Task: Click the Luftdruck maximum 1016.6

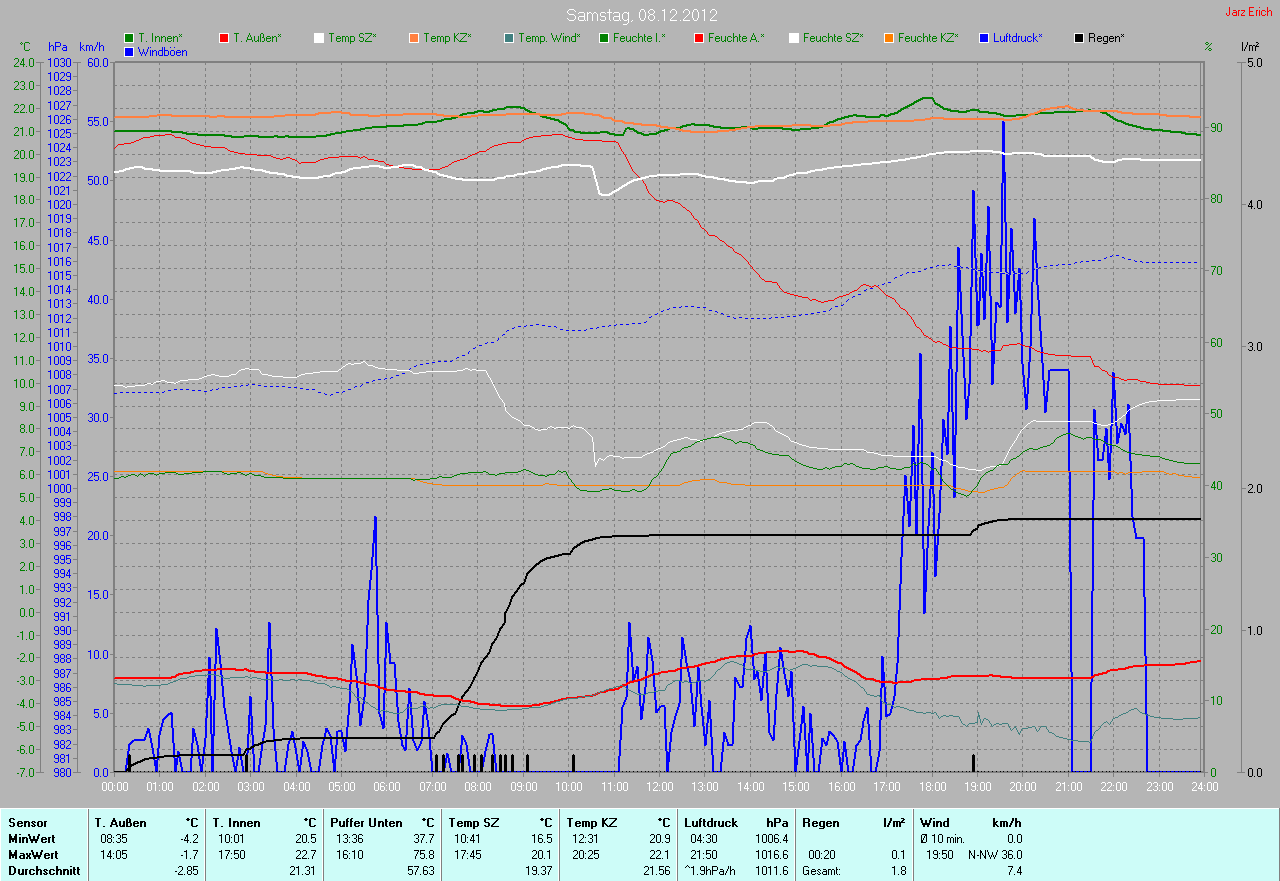Action: click(772, 855)
